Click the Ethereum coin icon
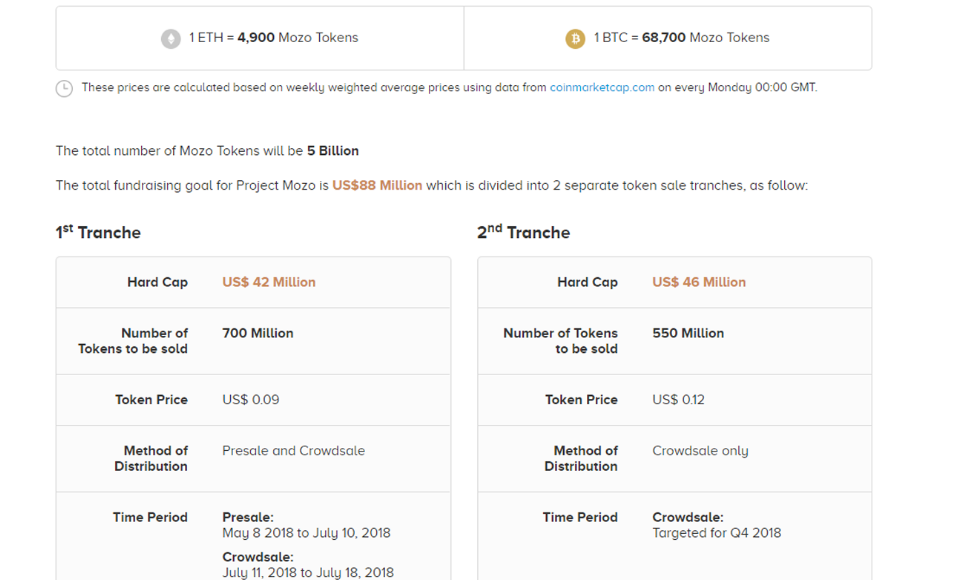The image size is (963, 580). (x=171, y=39)
